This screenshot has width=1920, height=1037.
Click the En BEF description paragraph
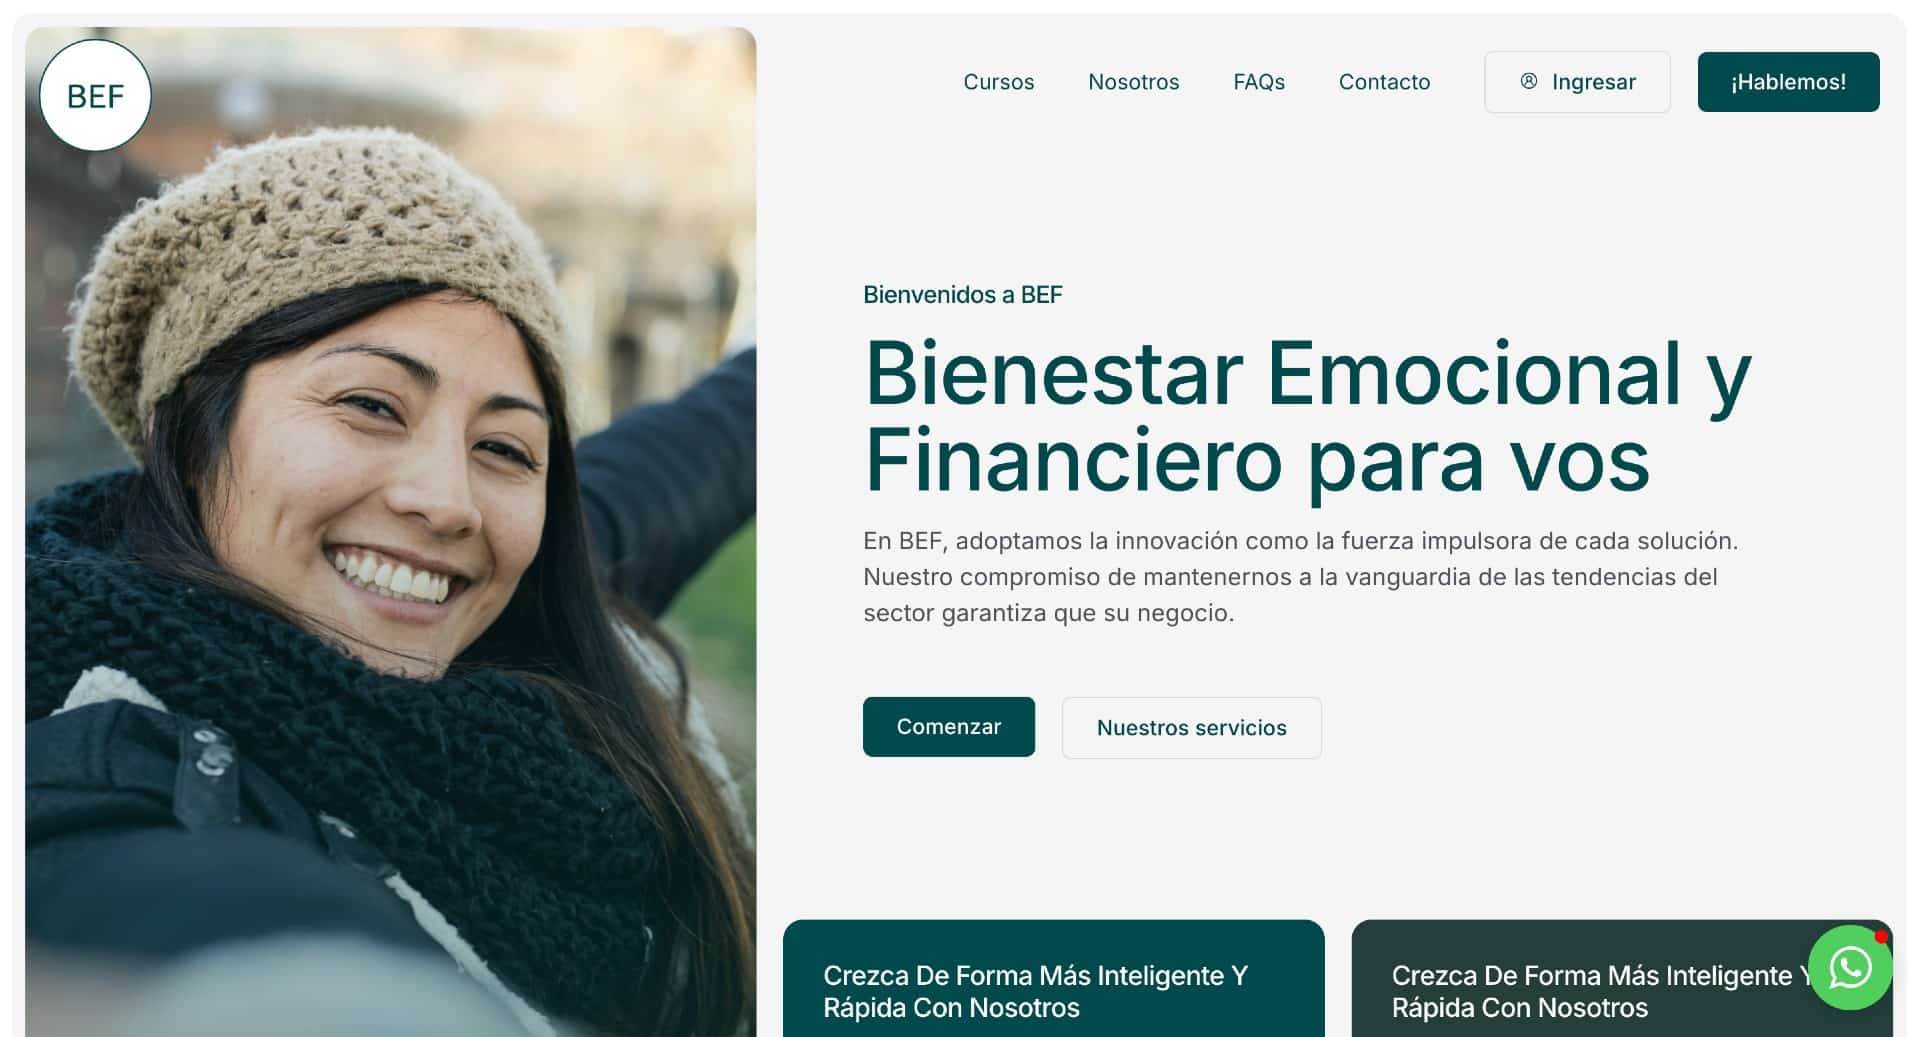1300,577
